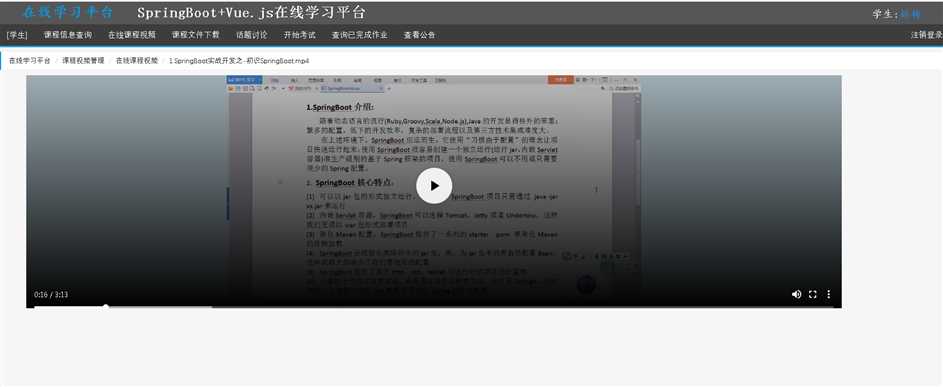Click the orange button in the video's document toolbar
Screen dimensions: 943x387
click(x=560, y=79)
